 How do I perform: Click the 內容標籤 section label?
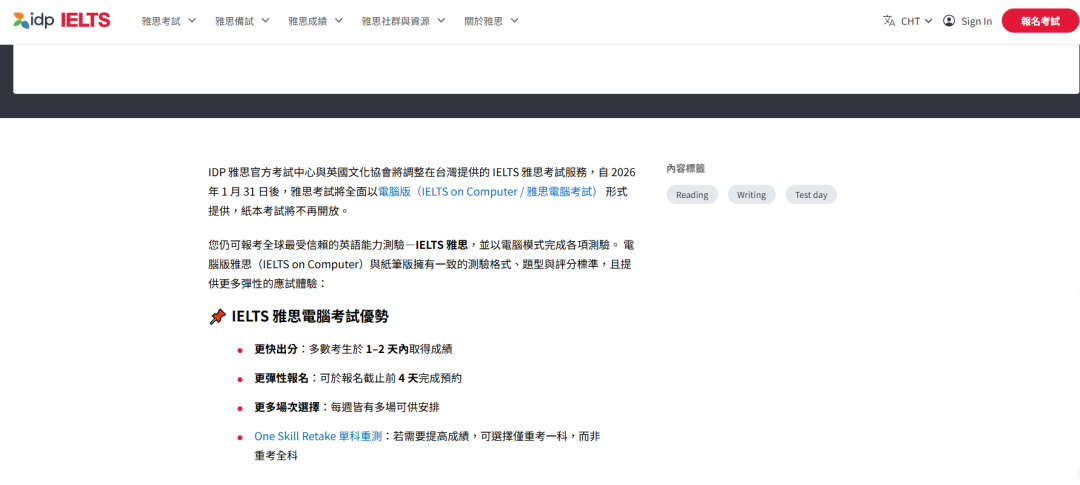[x=686, y=168]
